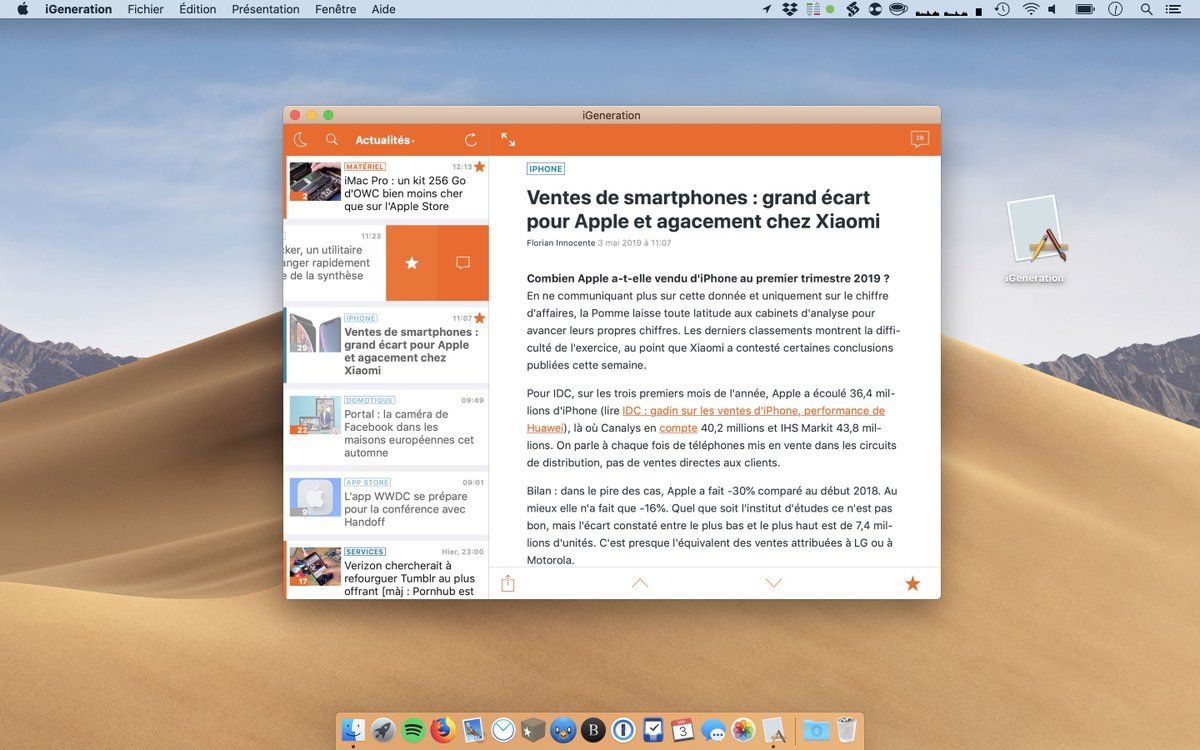
Task: Open the Présentation menu
Action: pos(265,9)
